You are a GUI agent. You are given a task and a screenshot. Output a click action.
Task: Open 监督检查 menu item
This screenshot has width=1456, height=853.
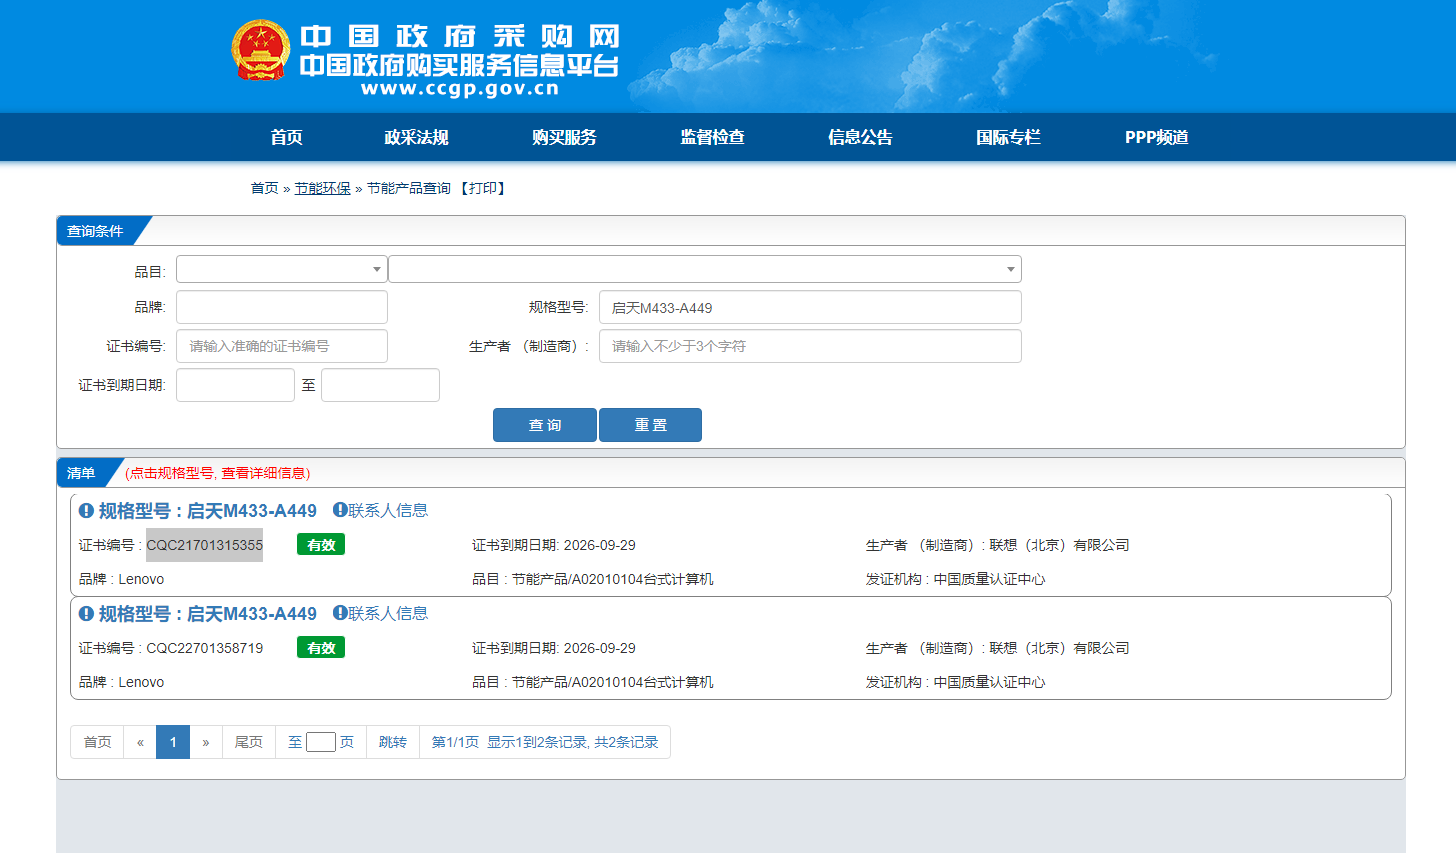(713, 137)
